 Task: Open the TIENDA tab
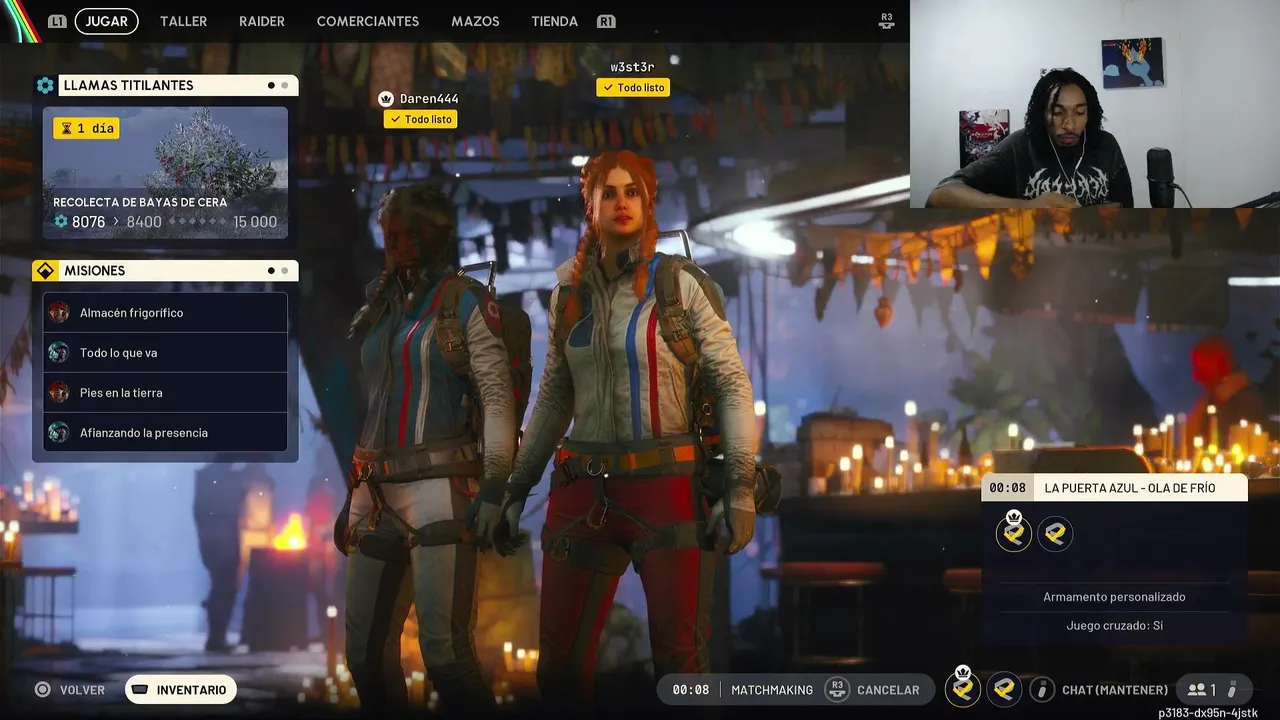[555, 21]
